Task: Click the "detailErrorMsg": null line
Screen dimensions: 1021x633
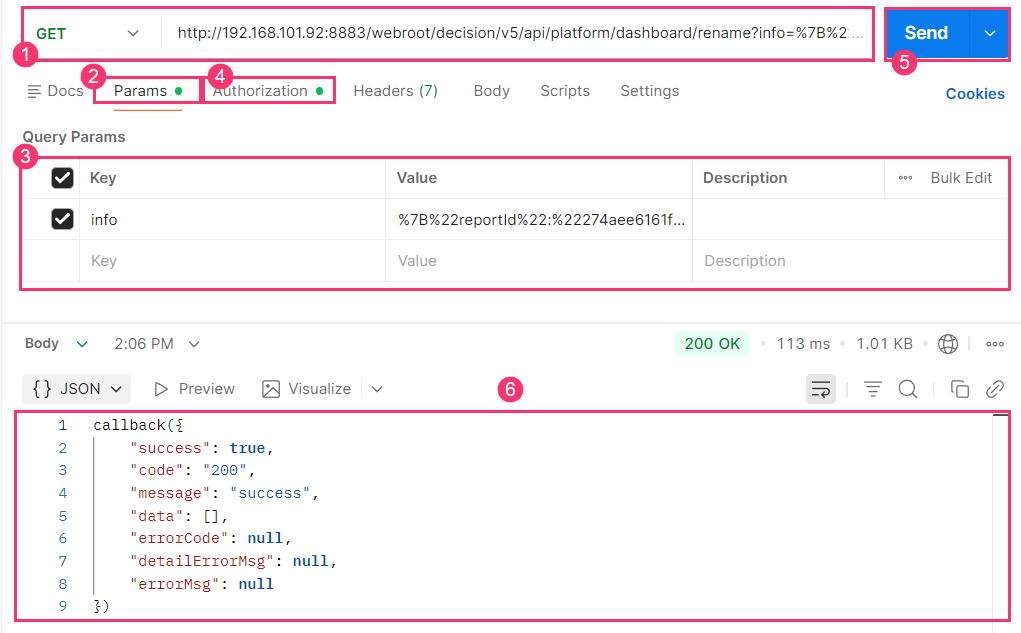Action: pos(233,561)
